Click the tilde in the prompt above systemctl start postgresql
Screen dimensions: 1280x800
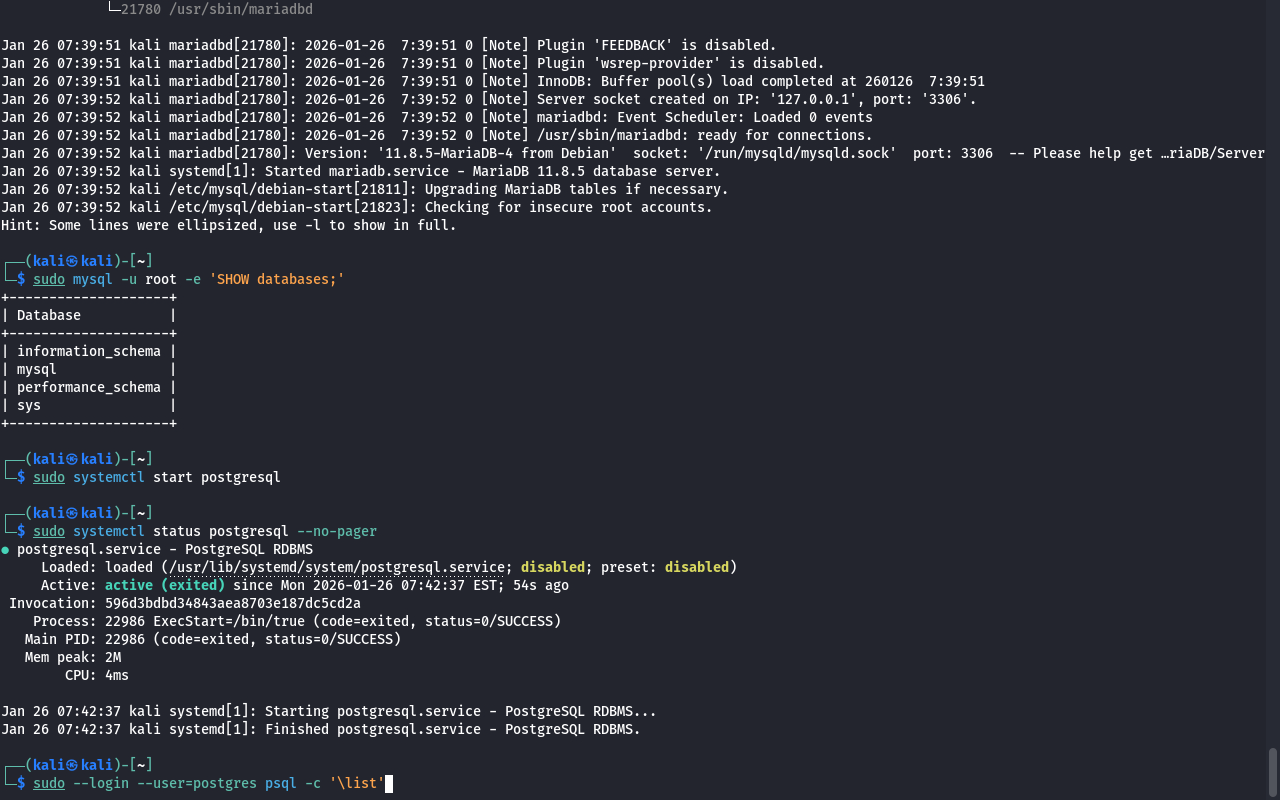coord(145,459)
